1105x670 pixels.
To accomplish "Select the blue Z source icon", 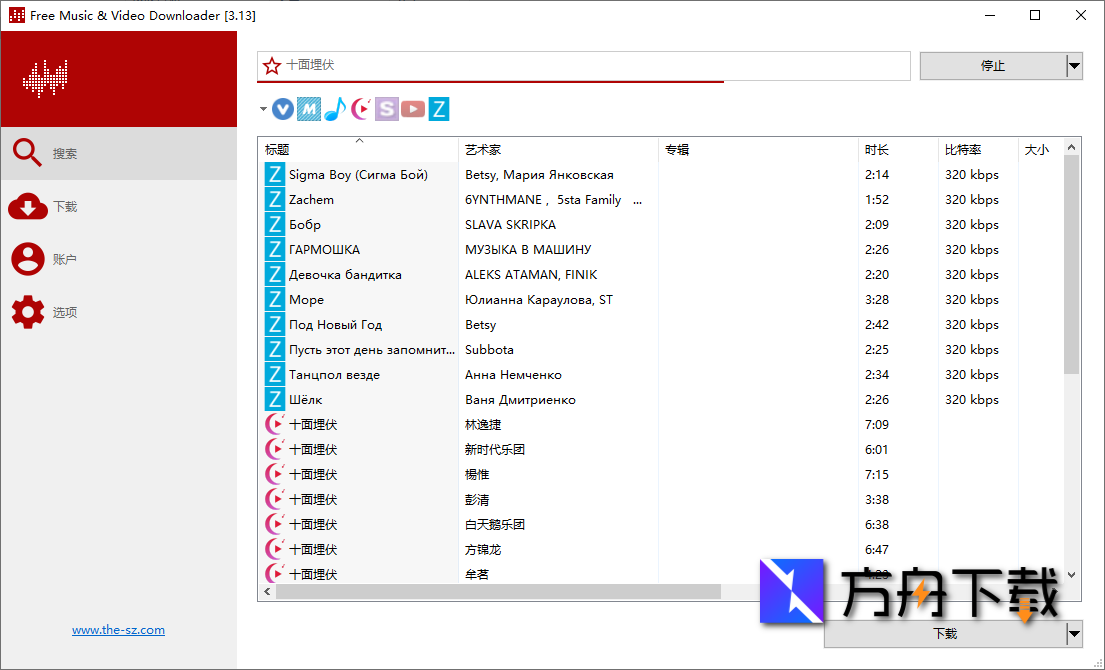I will pos(439,109).
